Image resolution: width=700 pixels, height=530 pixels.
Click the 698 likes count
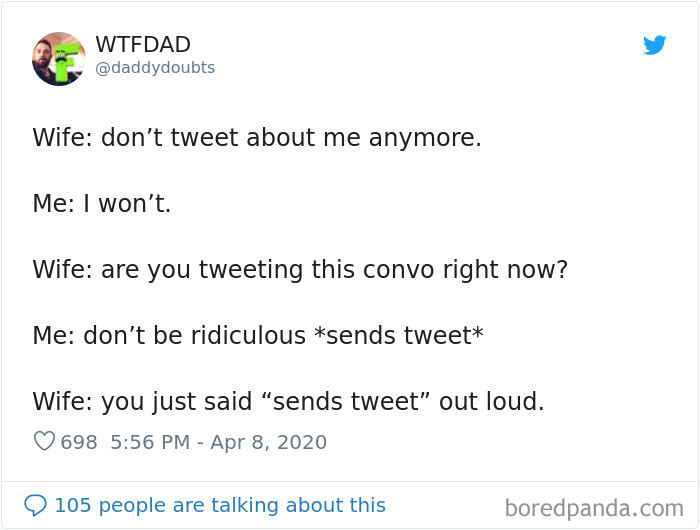(79, 441)
